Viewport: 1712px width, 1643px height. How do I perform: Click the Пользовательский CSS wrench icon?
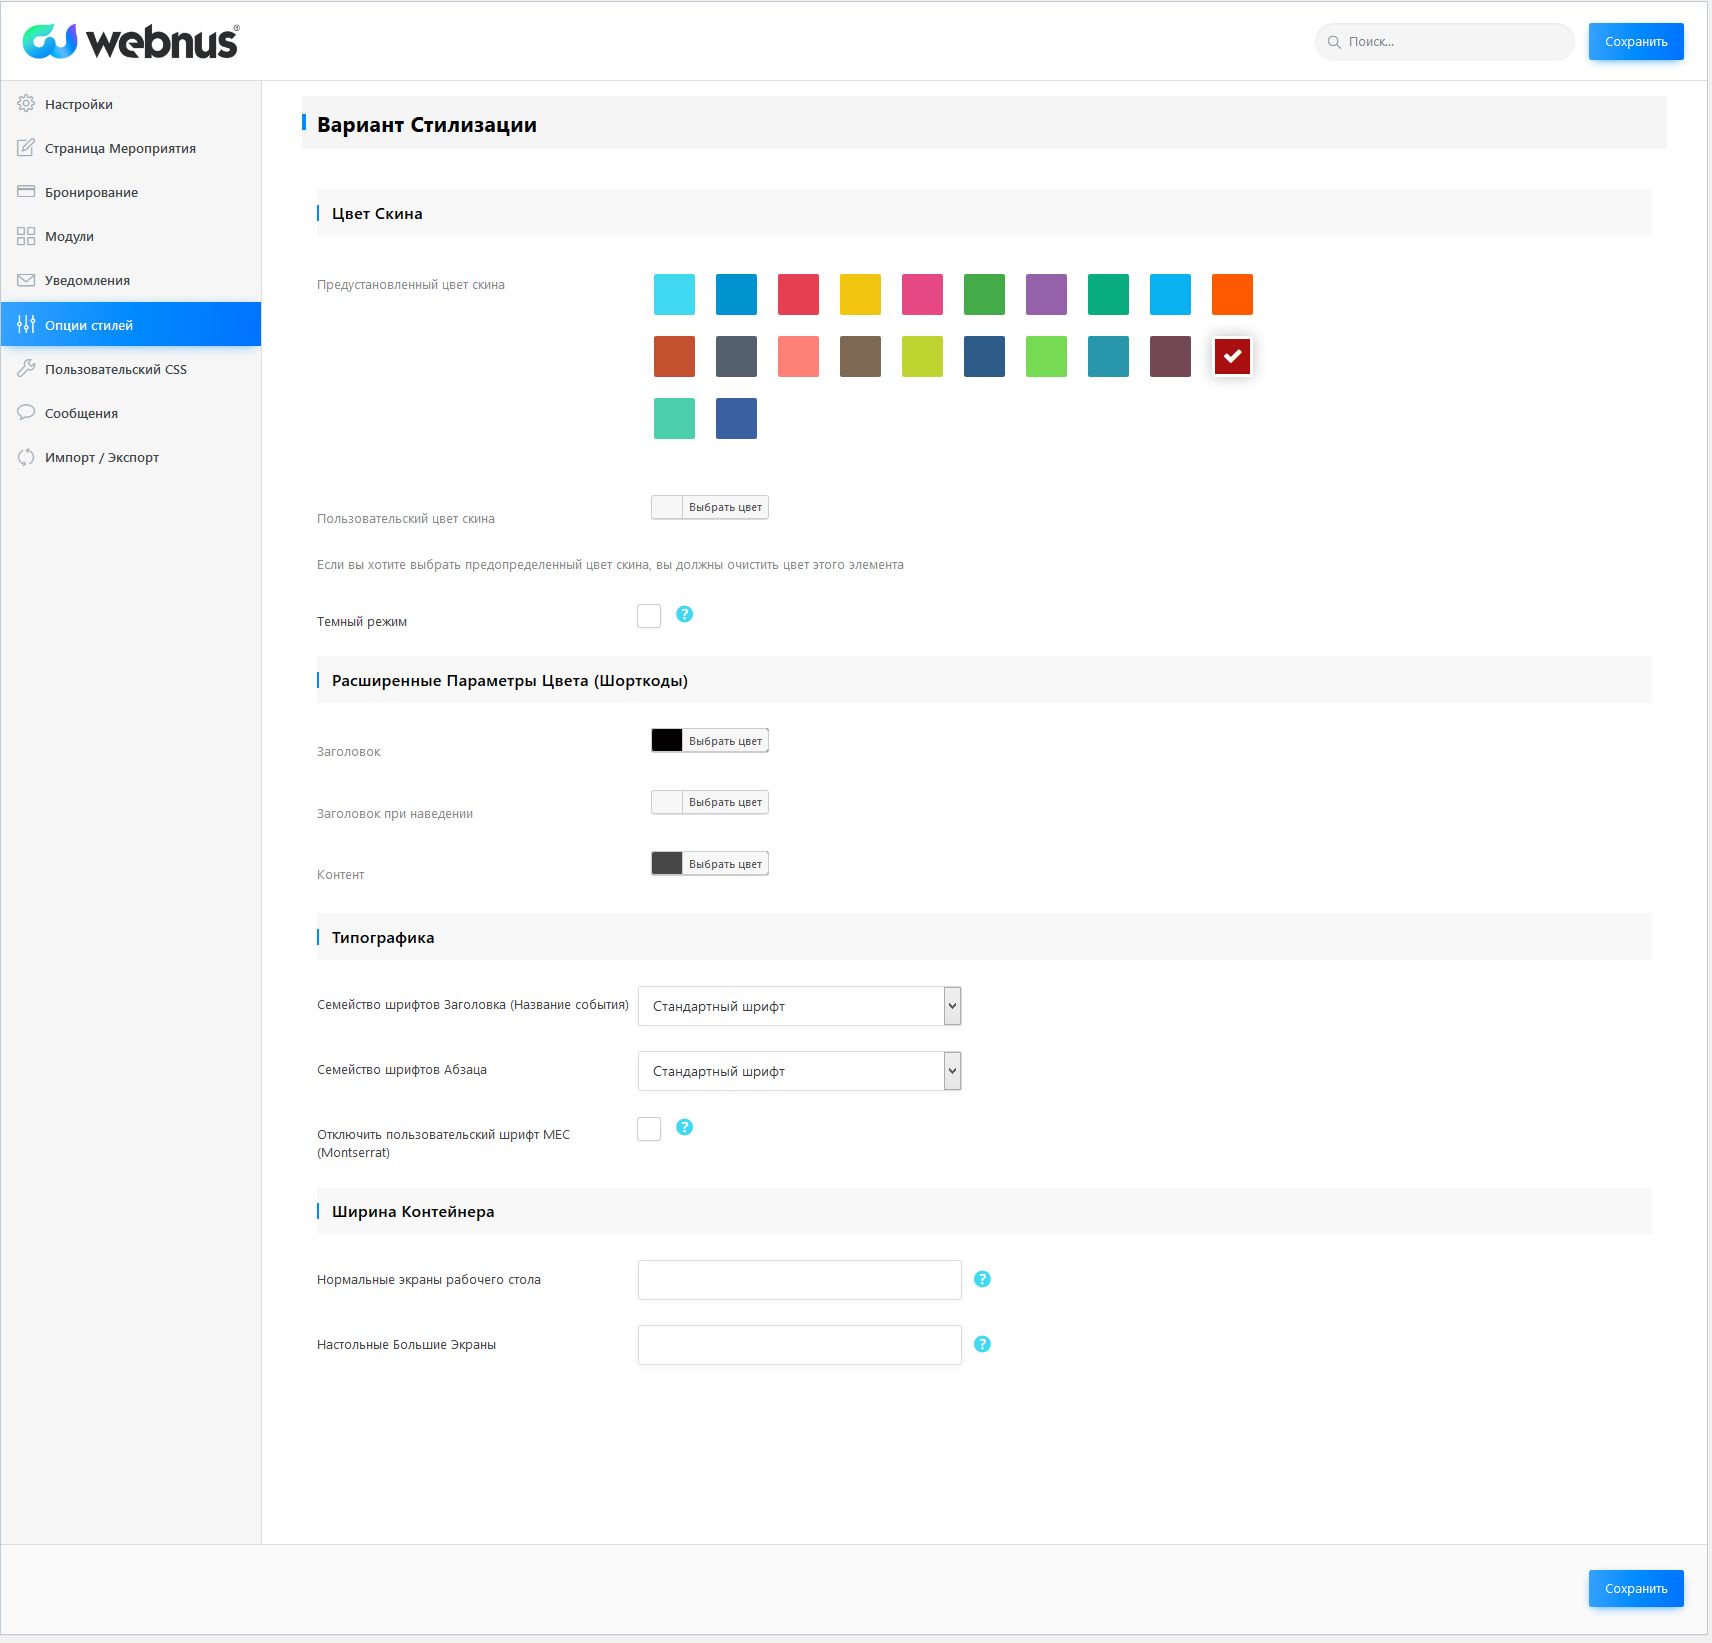[26, 369]
